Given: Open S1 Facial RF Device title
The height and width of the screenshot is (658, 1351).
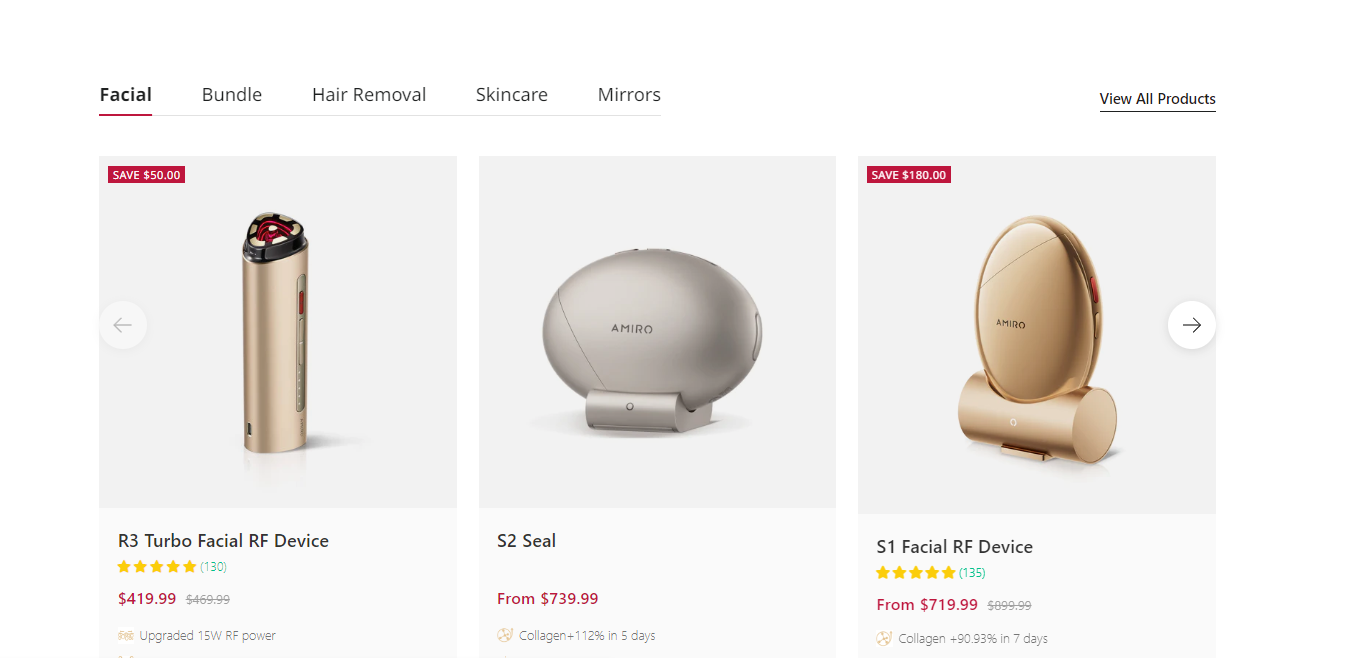Looking at the screenshot, I should [954, 547].
